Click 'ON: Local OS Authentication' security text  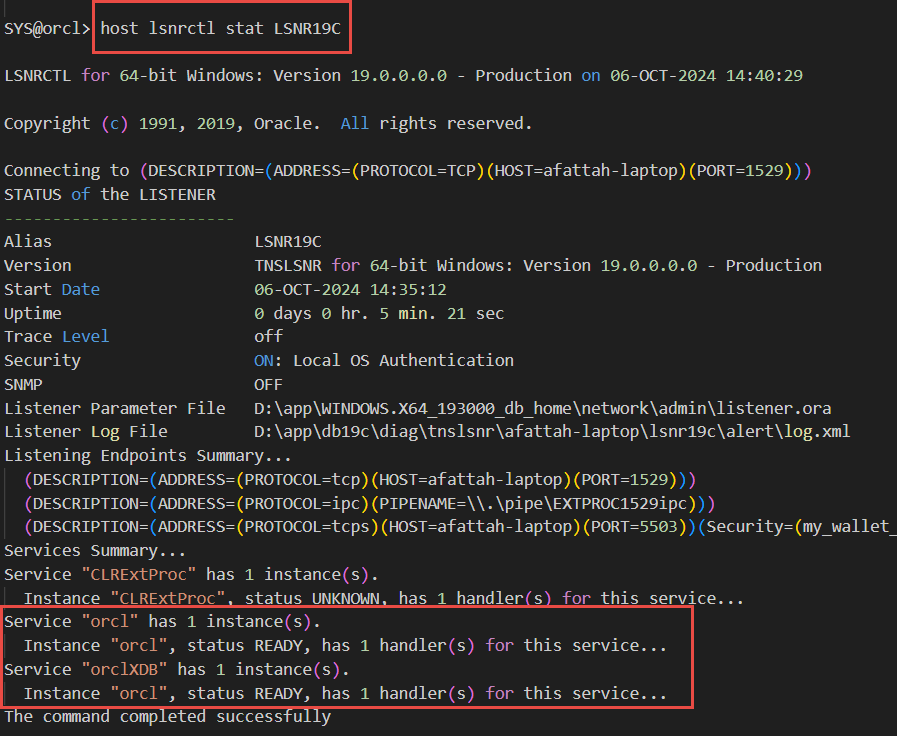pyautogui.click(x=384, y=360)
